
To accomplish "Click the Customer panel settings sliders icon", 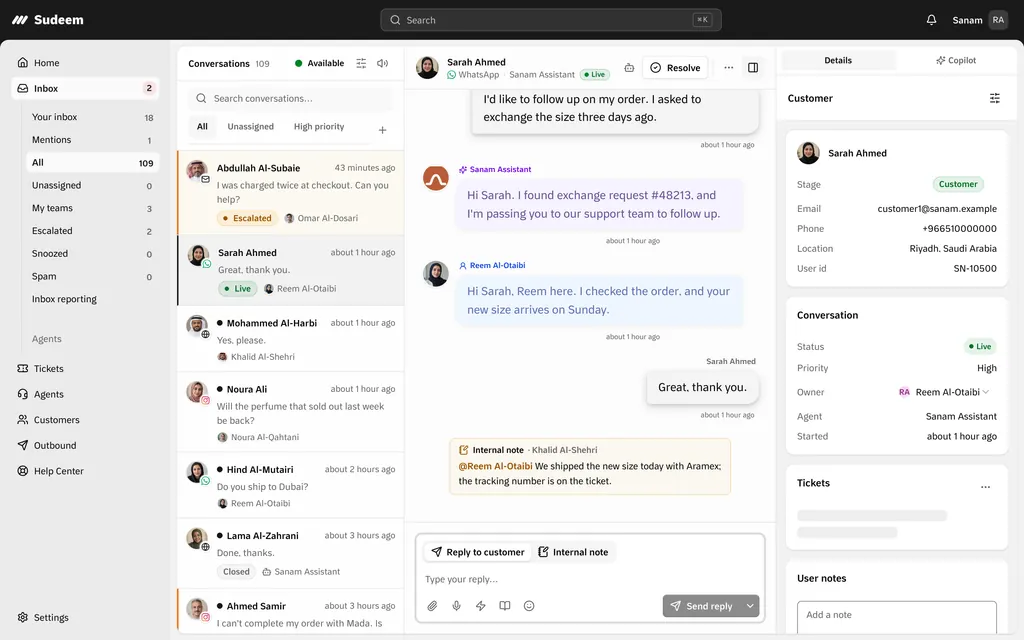I will pos(995,98).
